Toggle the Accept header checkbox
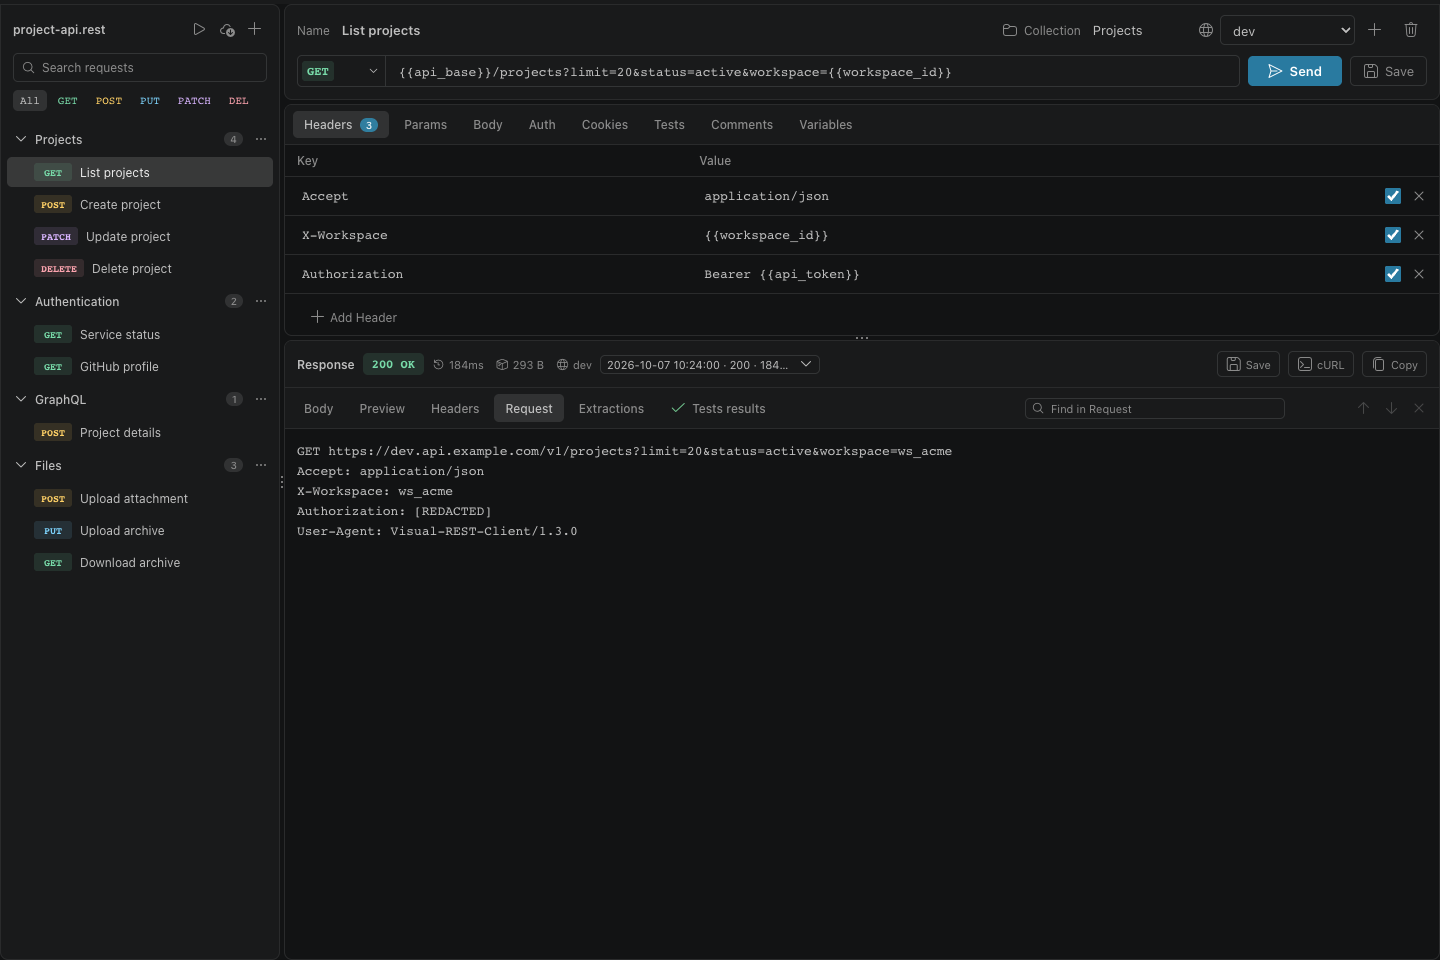Screen dimensions: 1440x960 coord(1393,196)
